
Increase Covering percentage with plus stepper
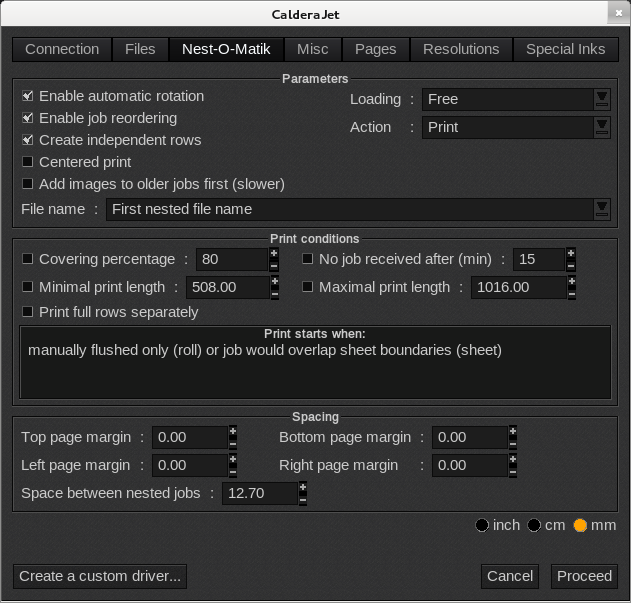(x=274, y=253)
